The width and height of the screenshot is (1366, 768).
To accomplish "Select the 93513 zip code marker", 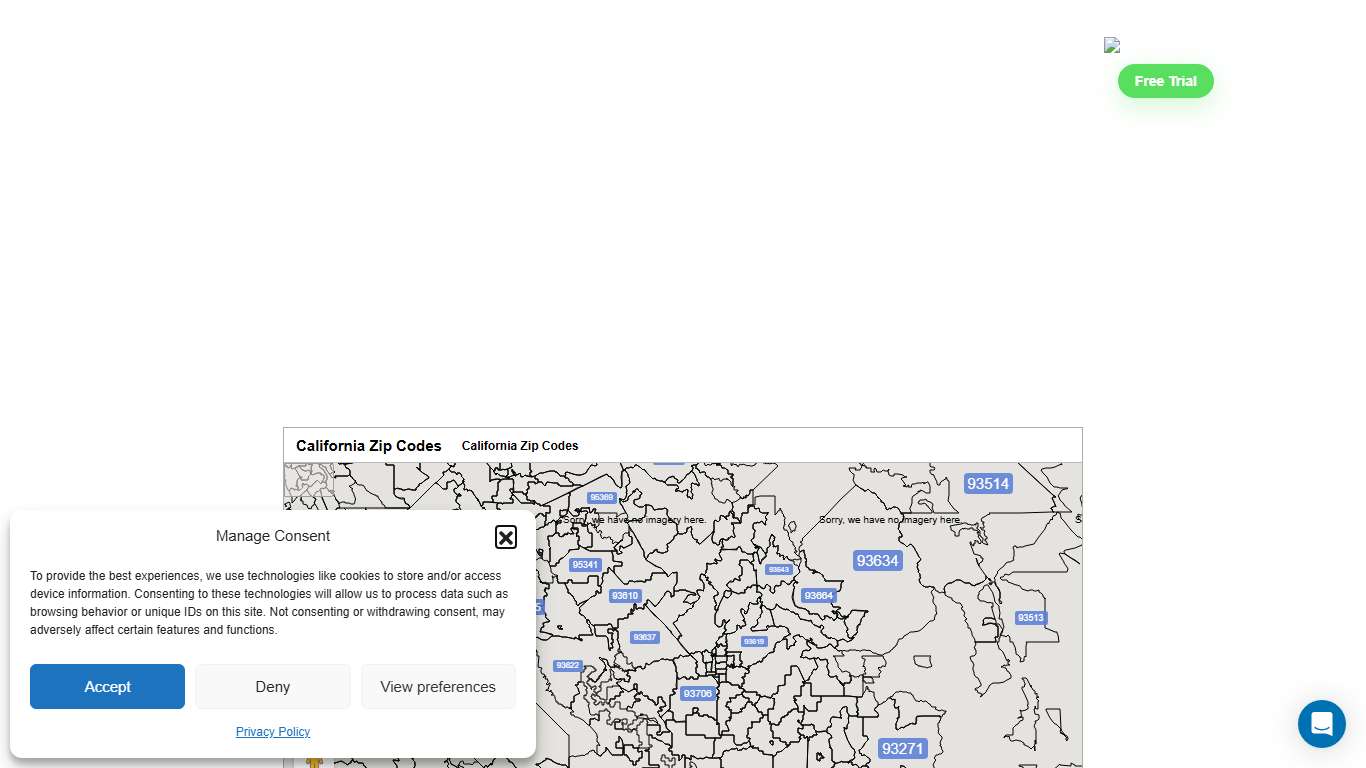I will tap(1030, 617).
